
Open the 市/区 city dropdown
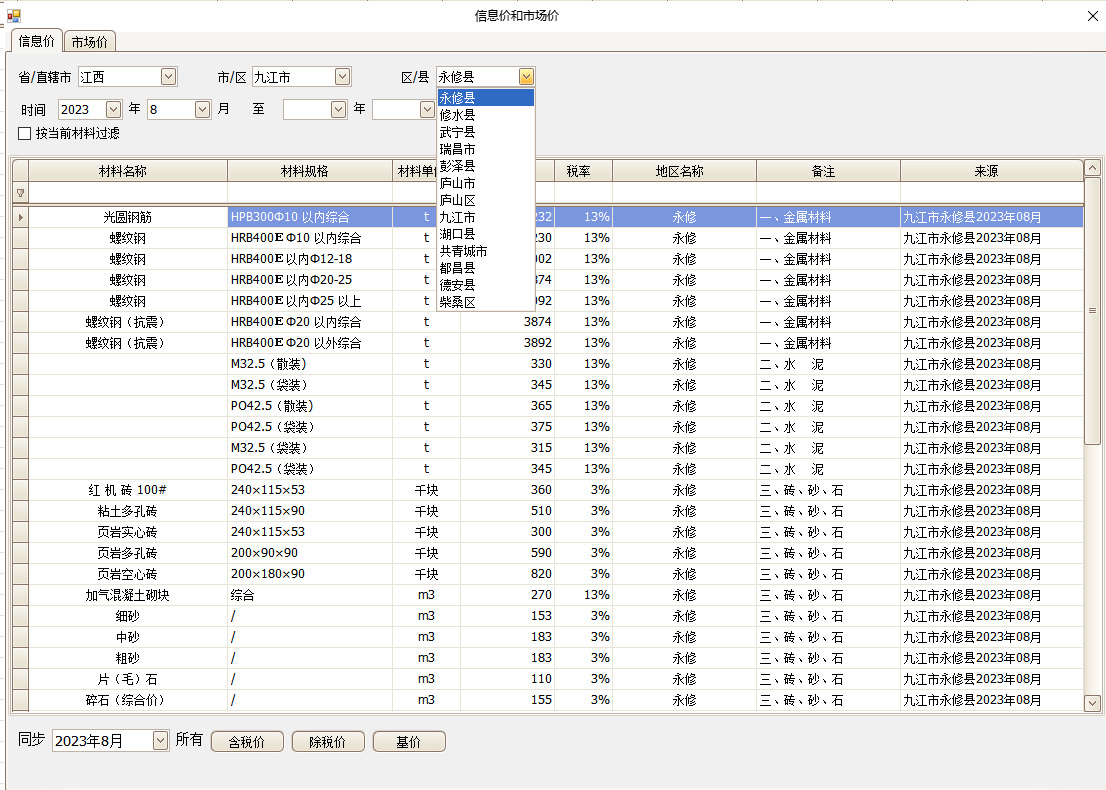click(342, 76)
